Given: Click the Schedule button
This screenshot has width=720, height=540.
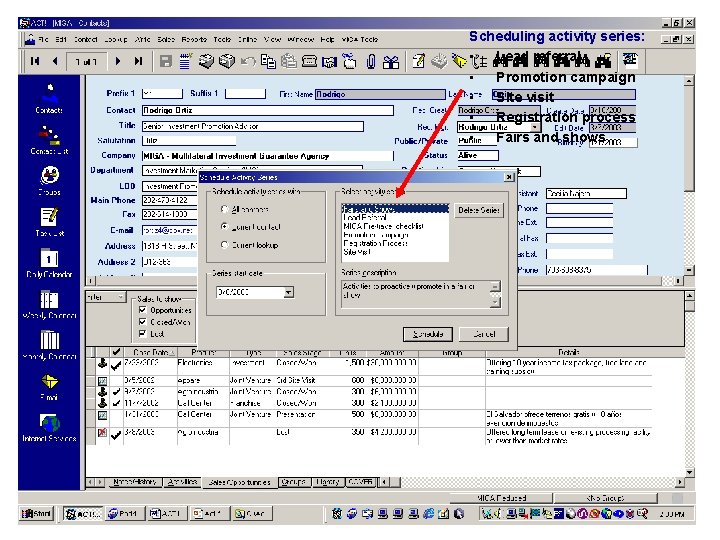Looking at the screenshot, I should pyautogui.click(x=428, y=334).
